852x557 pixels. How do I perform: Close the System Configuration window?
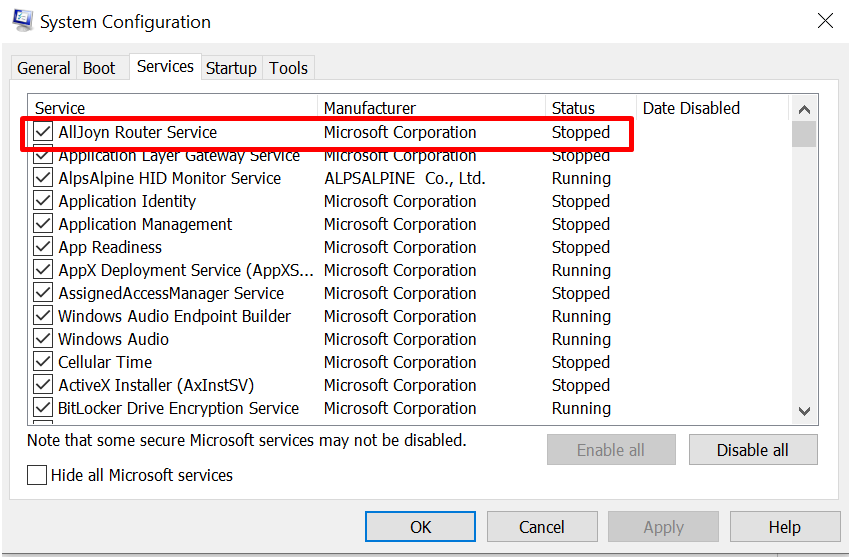coord(825,21)
